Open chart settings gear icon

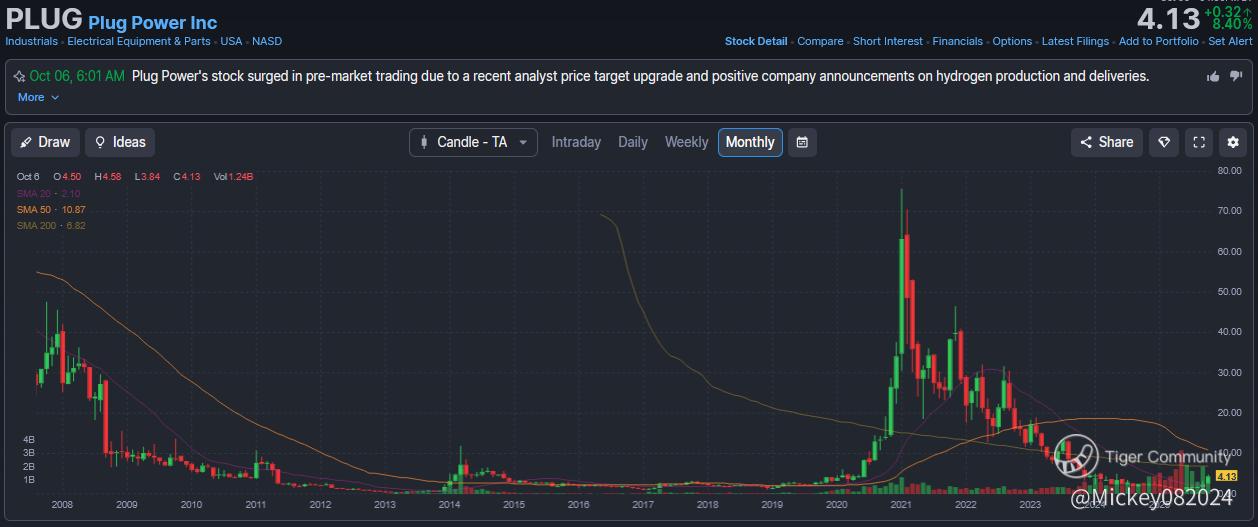[x=1234, y=142]
